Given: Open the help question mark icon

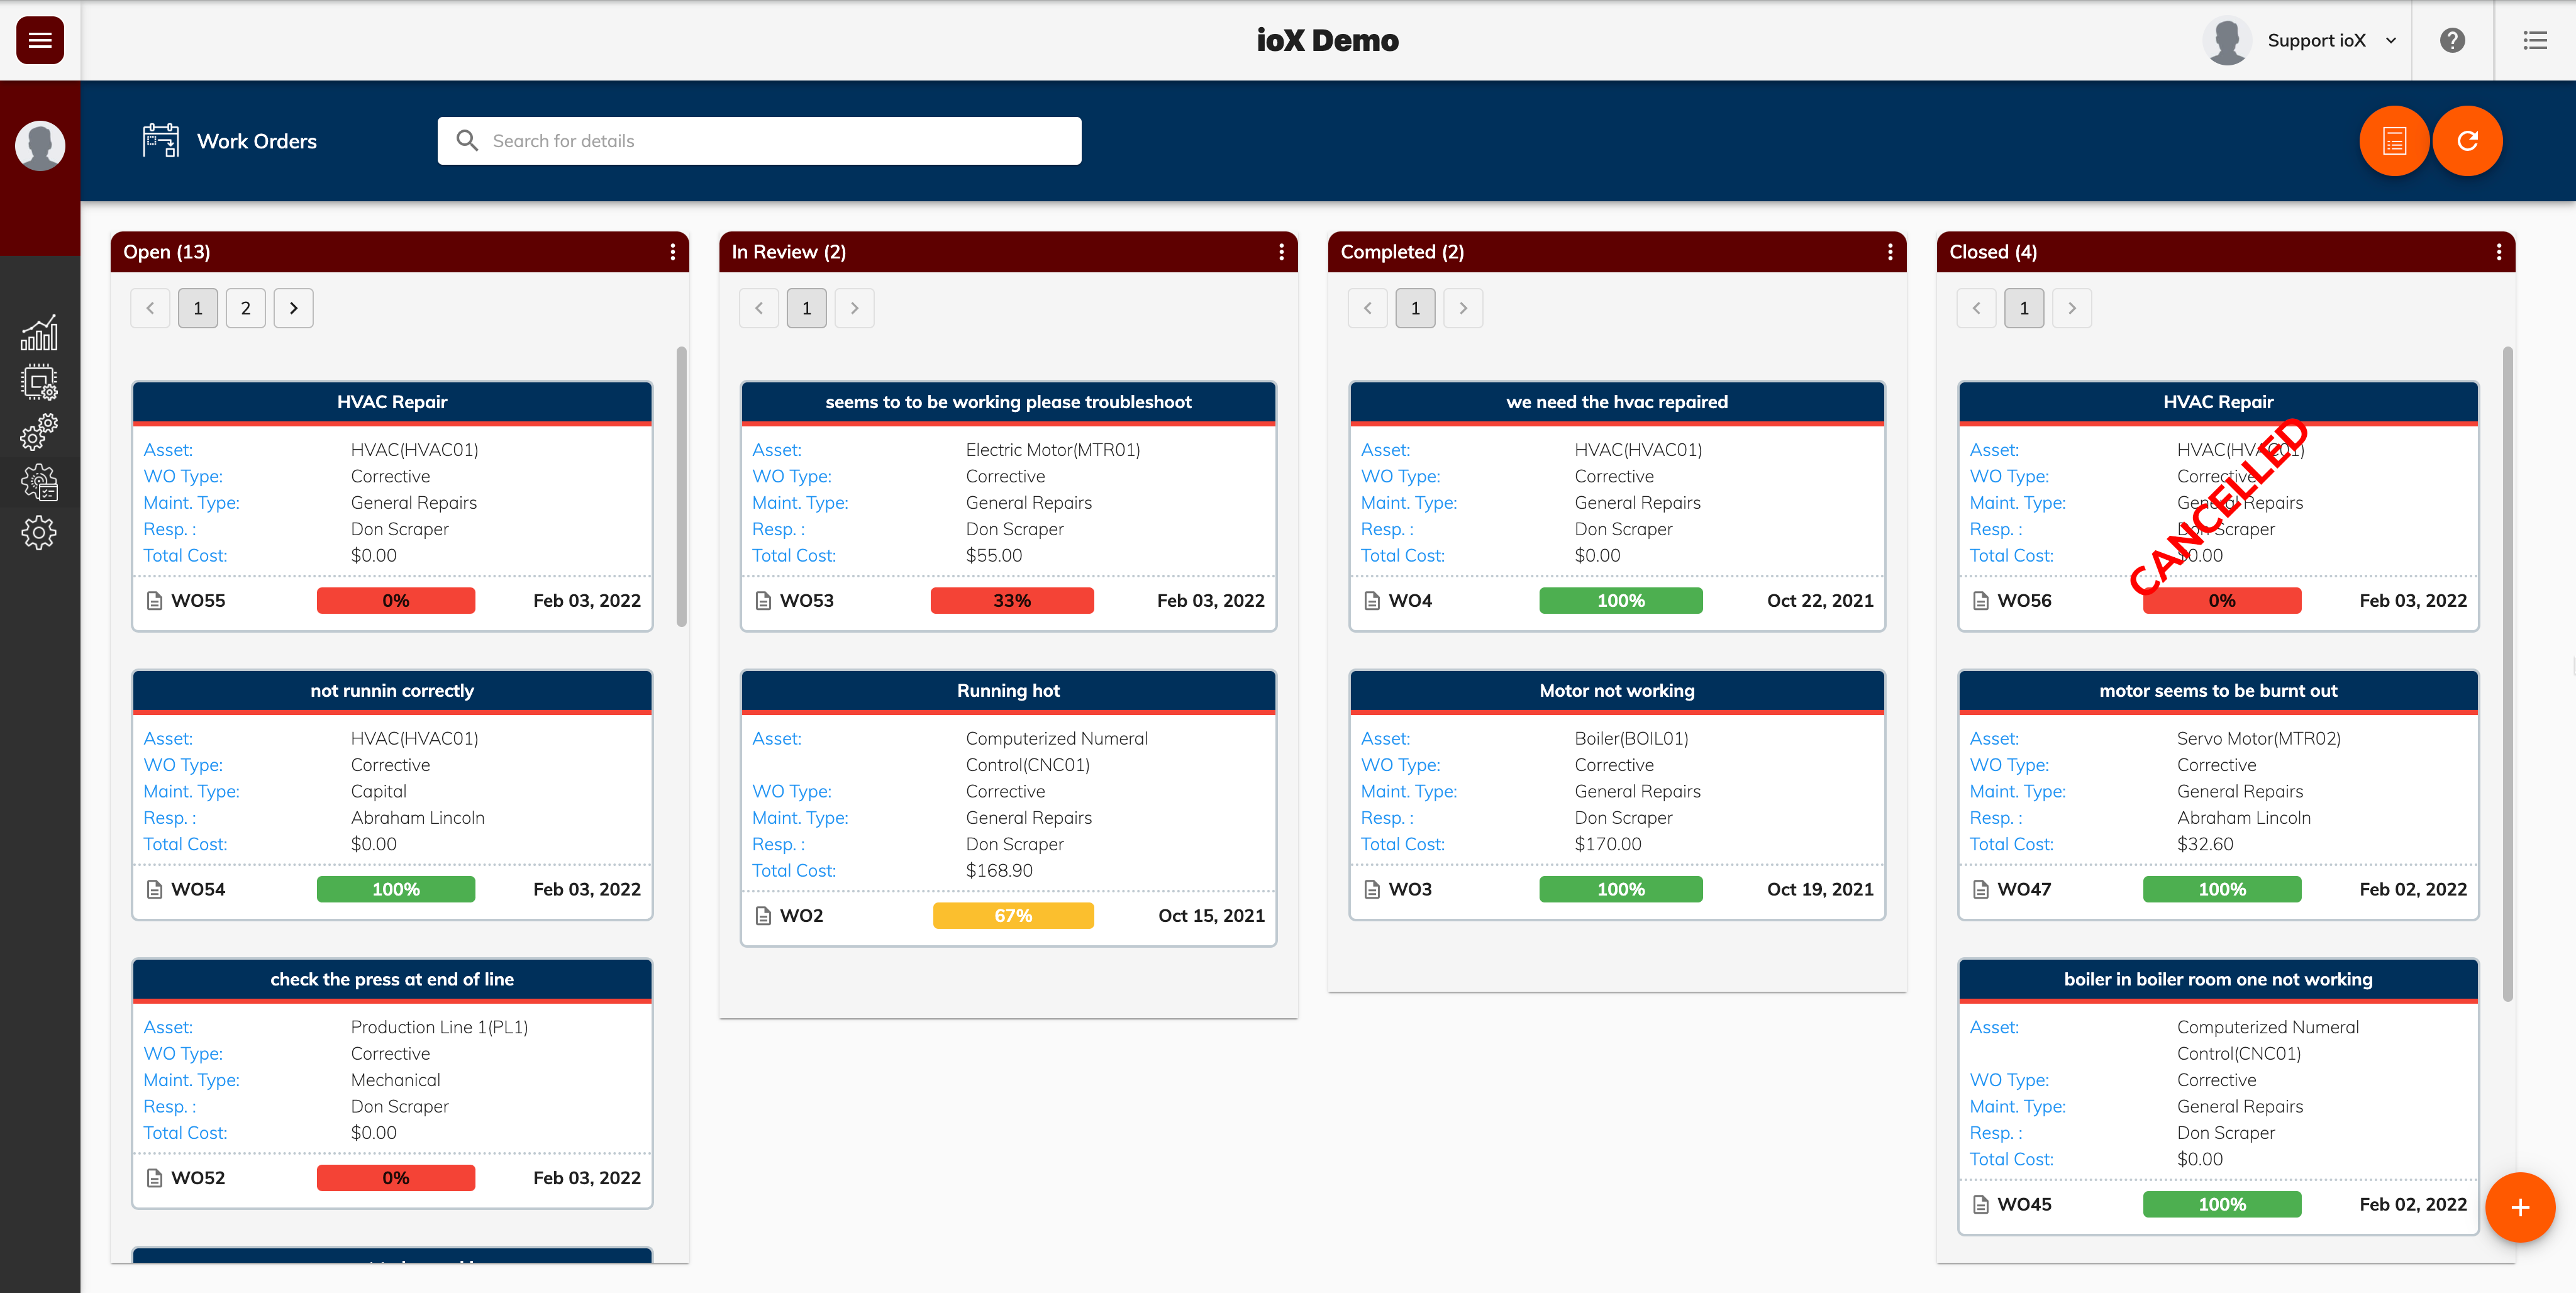Looking at the screenshot, I should (2452, 40).
